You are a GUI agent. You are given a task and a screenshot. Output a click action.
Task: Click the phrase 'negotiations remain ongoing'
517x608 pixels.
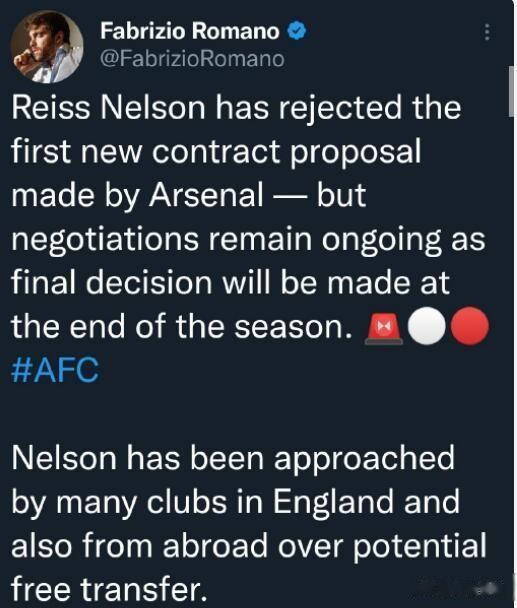(226, 239)
